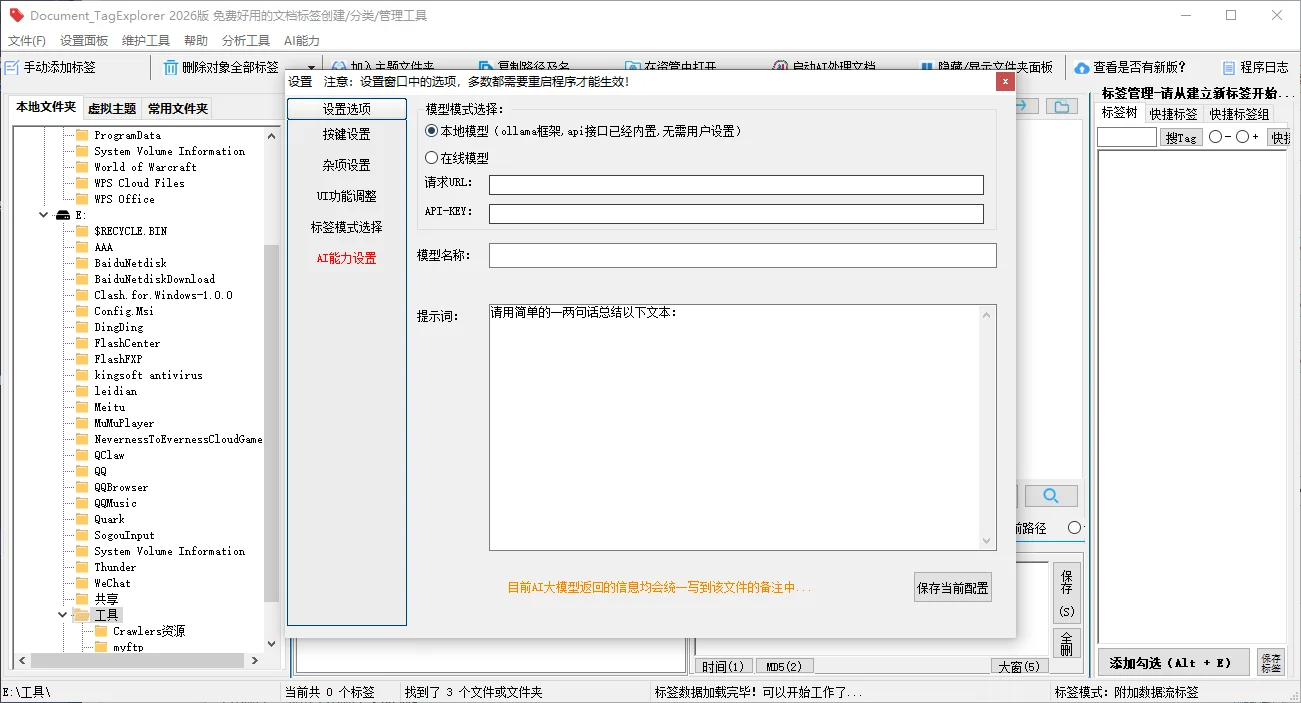Click the 删除对象全部标签 trash icon
Viewport: 1301px width, 703px height.
171,68
